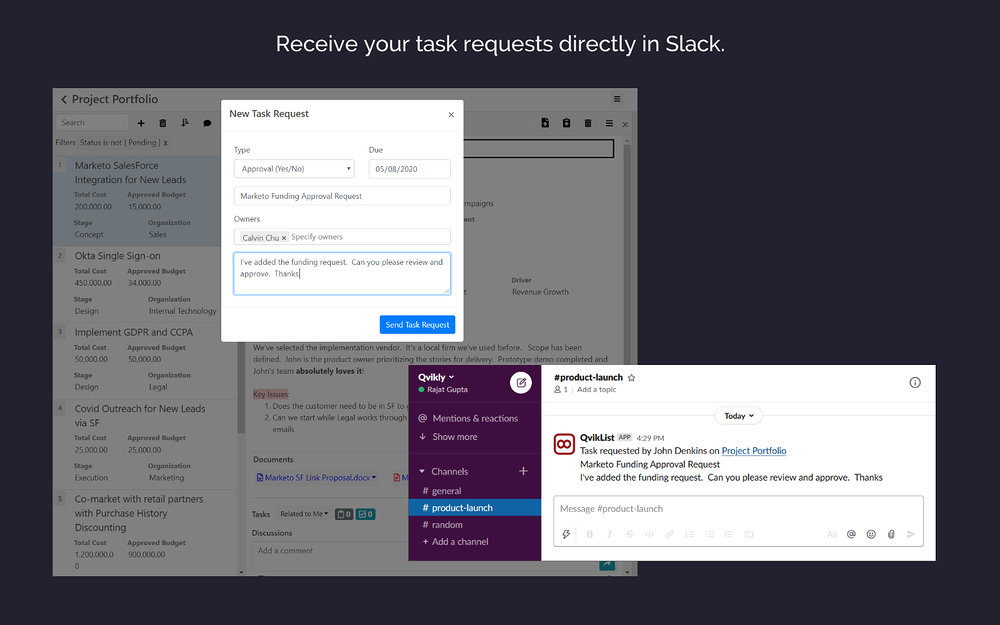Click Show more in Slack sidebar
Image resolution: width=1000 pixels, height=625 pixels.
point(448,437)
